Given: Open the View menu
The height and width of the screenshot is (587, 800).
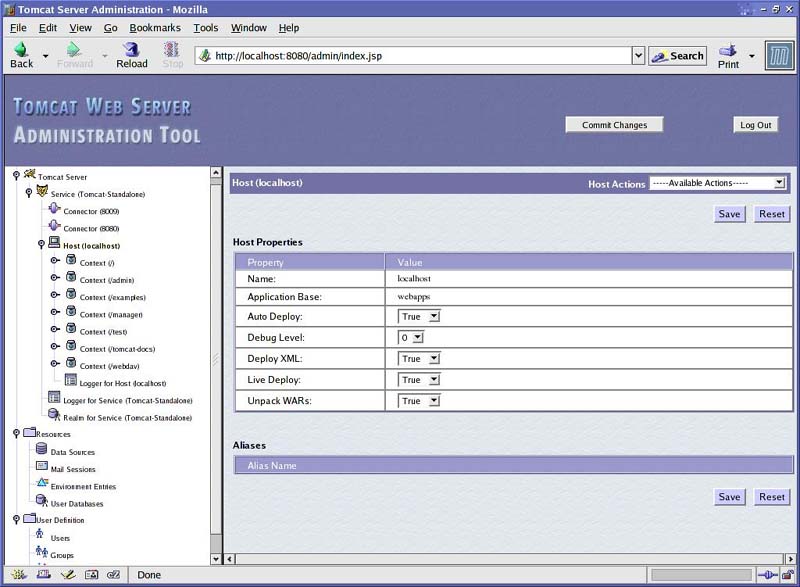Looking at the screenshot, I should tap(81, 28).
